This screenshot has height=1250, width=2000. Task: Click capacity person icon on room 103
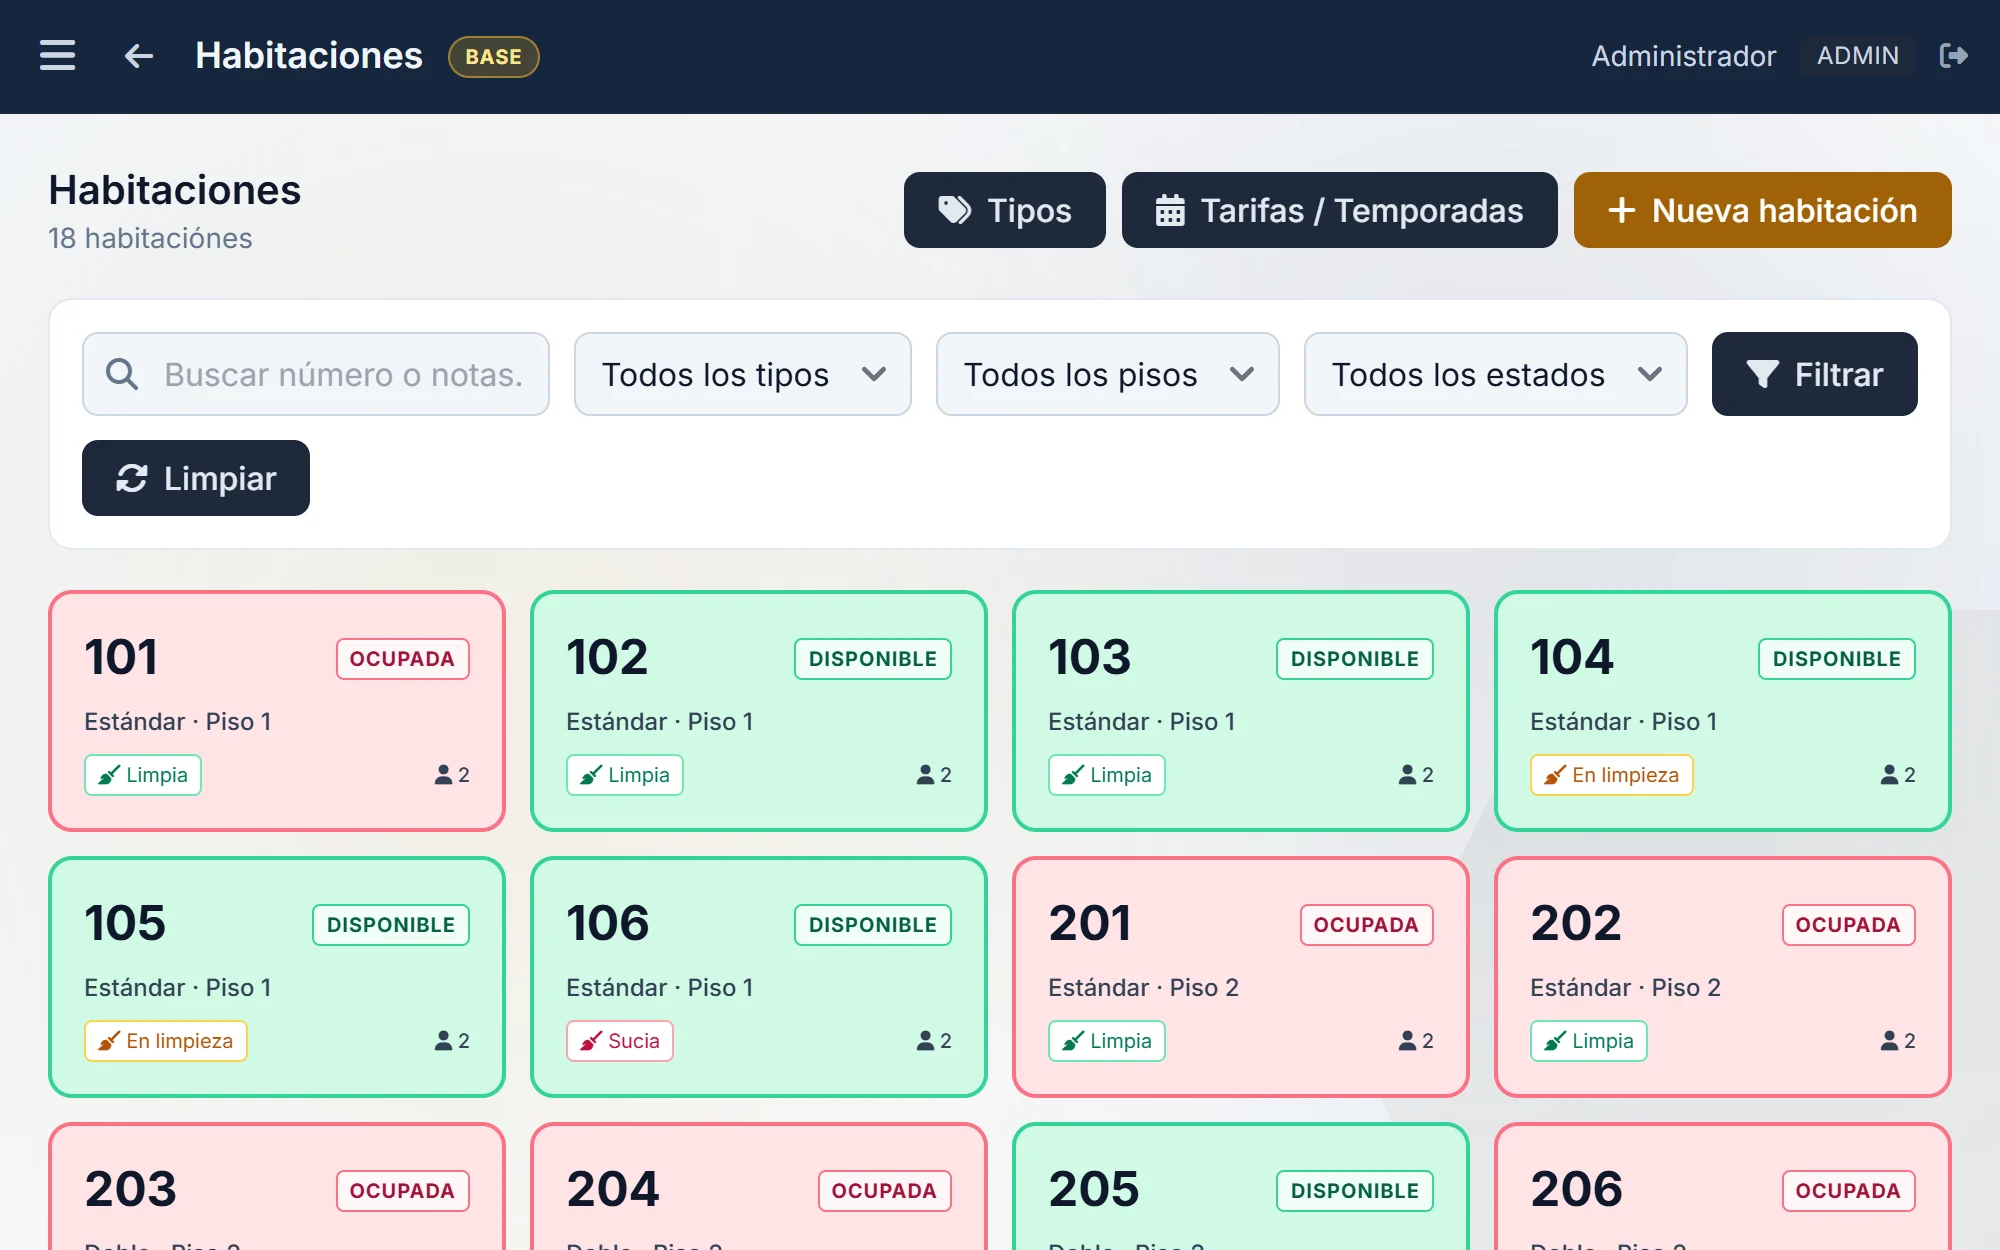pos(1408,775)
